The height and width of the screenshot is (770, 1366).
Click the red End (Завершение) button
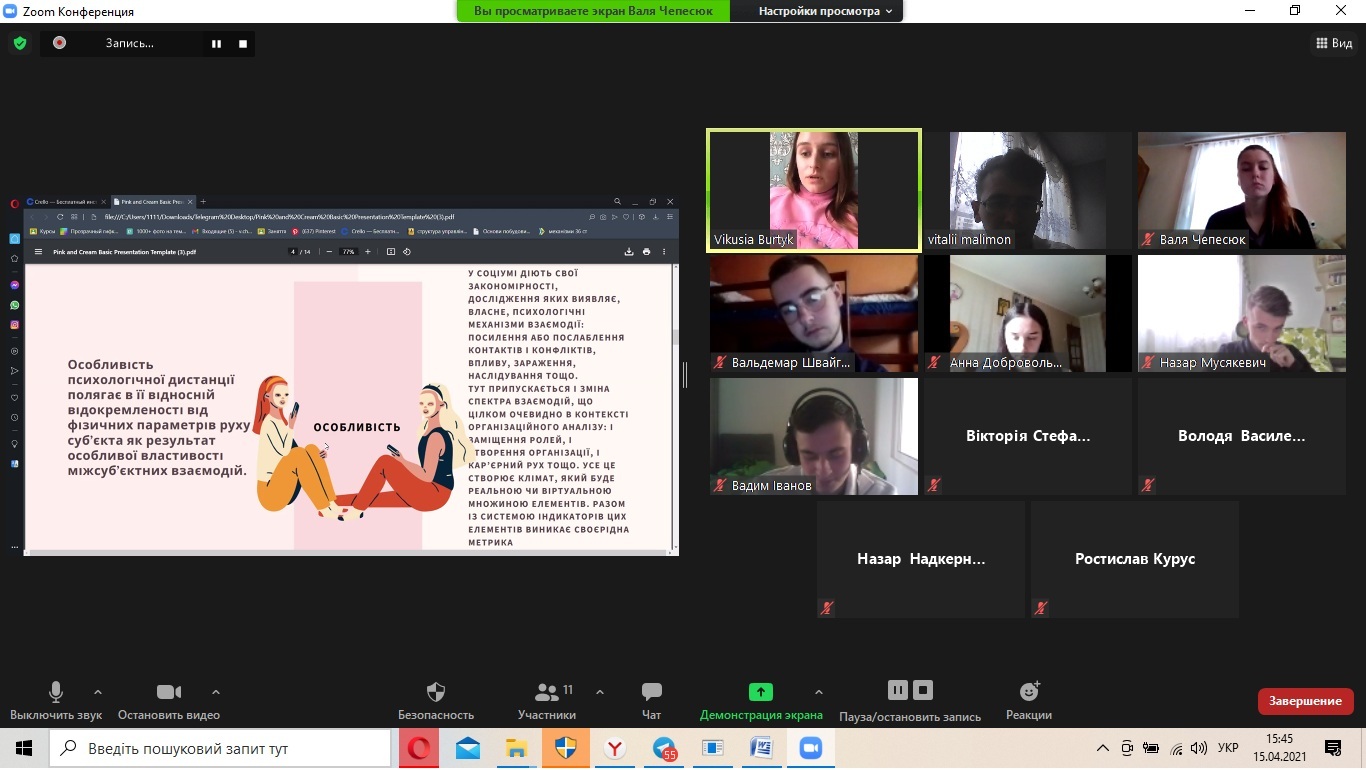coord(1305,701)
